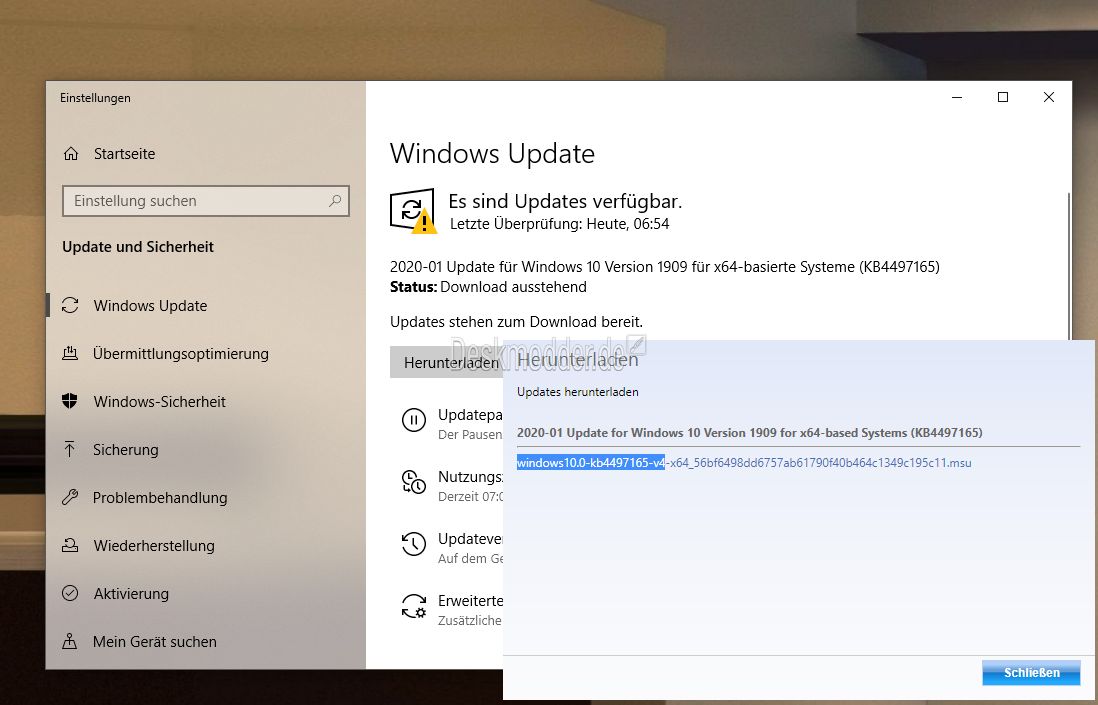
Task: Click the Schließen button in download dialog
Action: pyautogui.click(x=1031, y=672)
